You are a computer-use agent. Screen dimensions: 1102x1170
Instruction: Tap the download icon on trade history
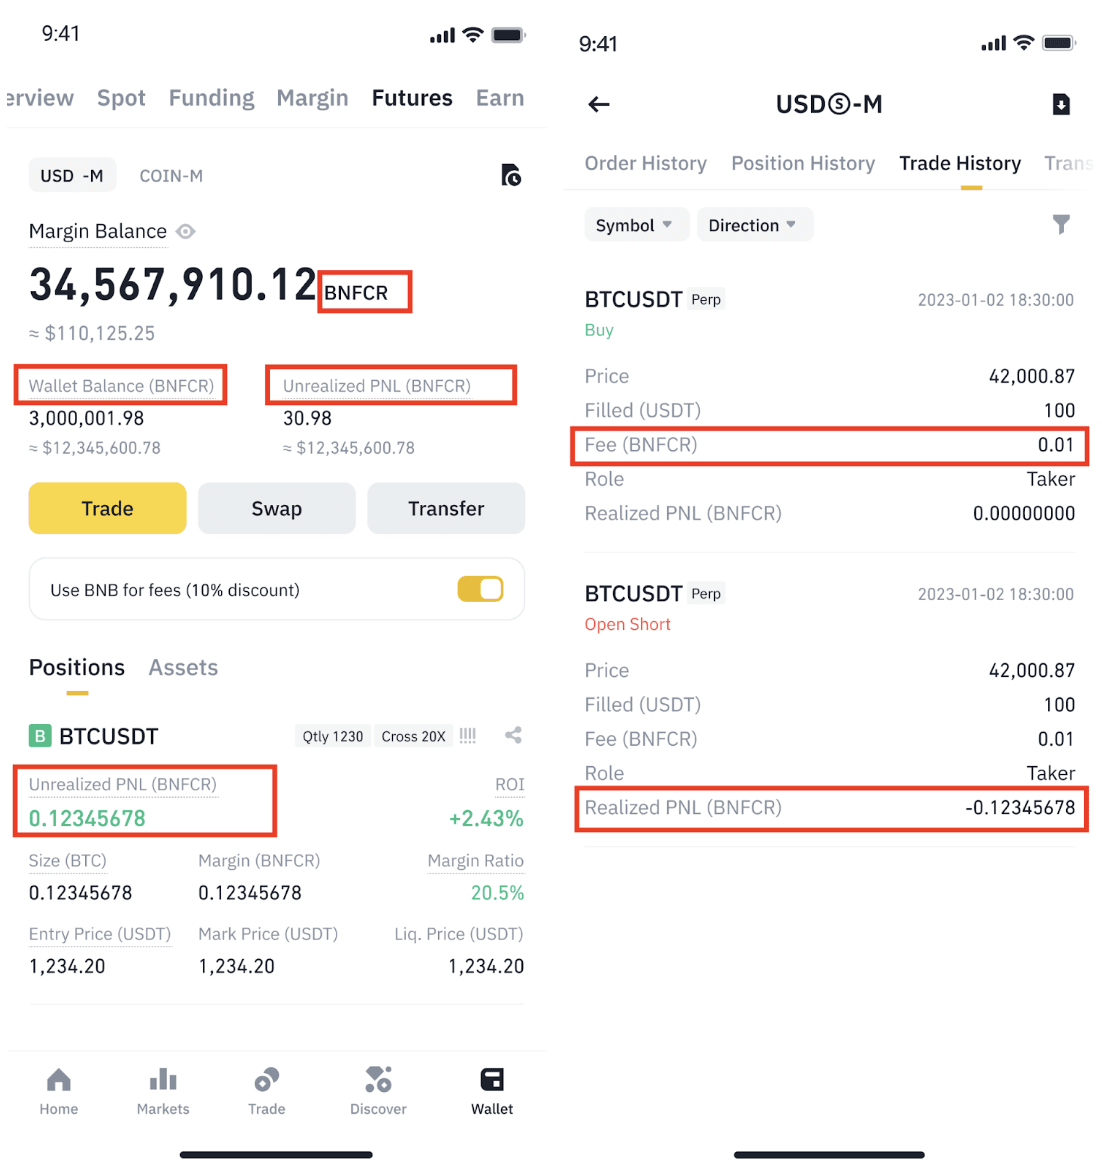pyautogui.click(x=1061, y=104)
